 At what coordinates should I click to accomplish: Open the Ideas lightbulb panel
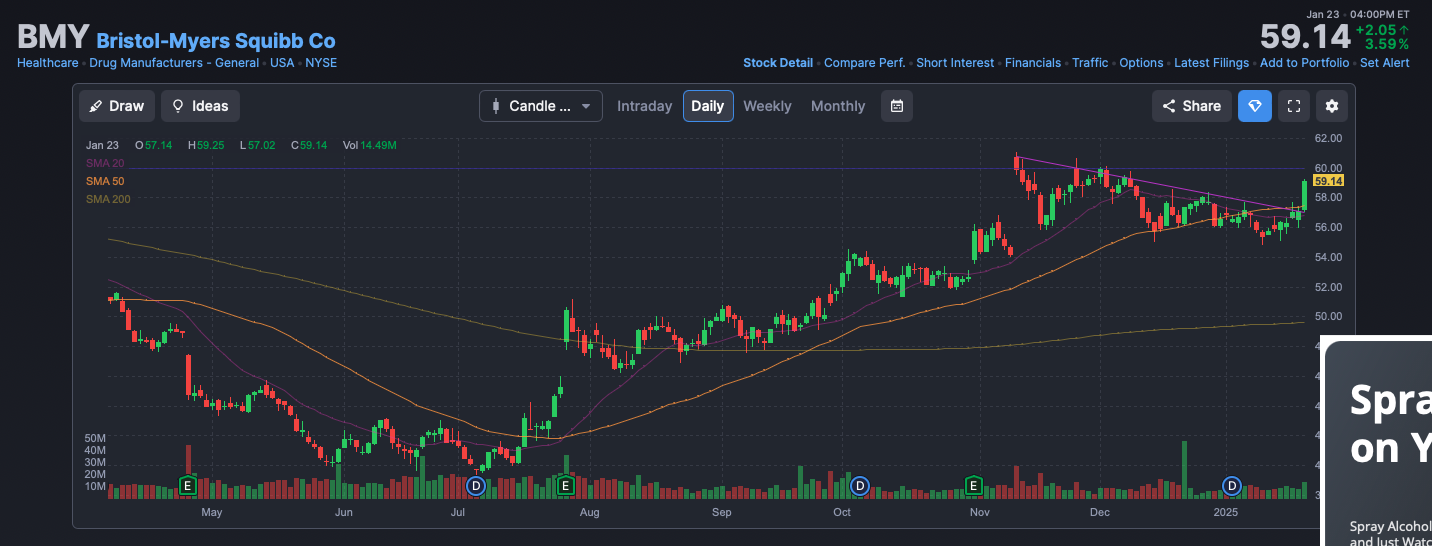(x=200, y=106)
